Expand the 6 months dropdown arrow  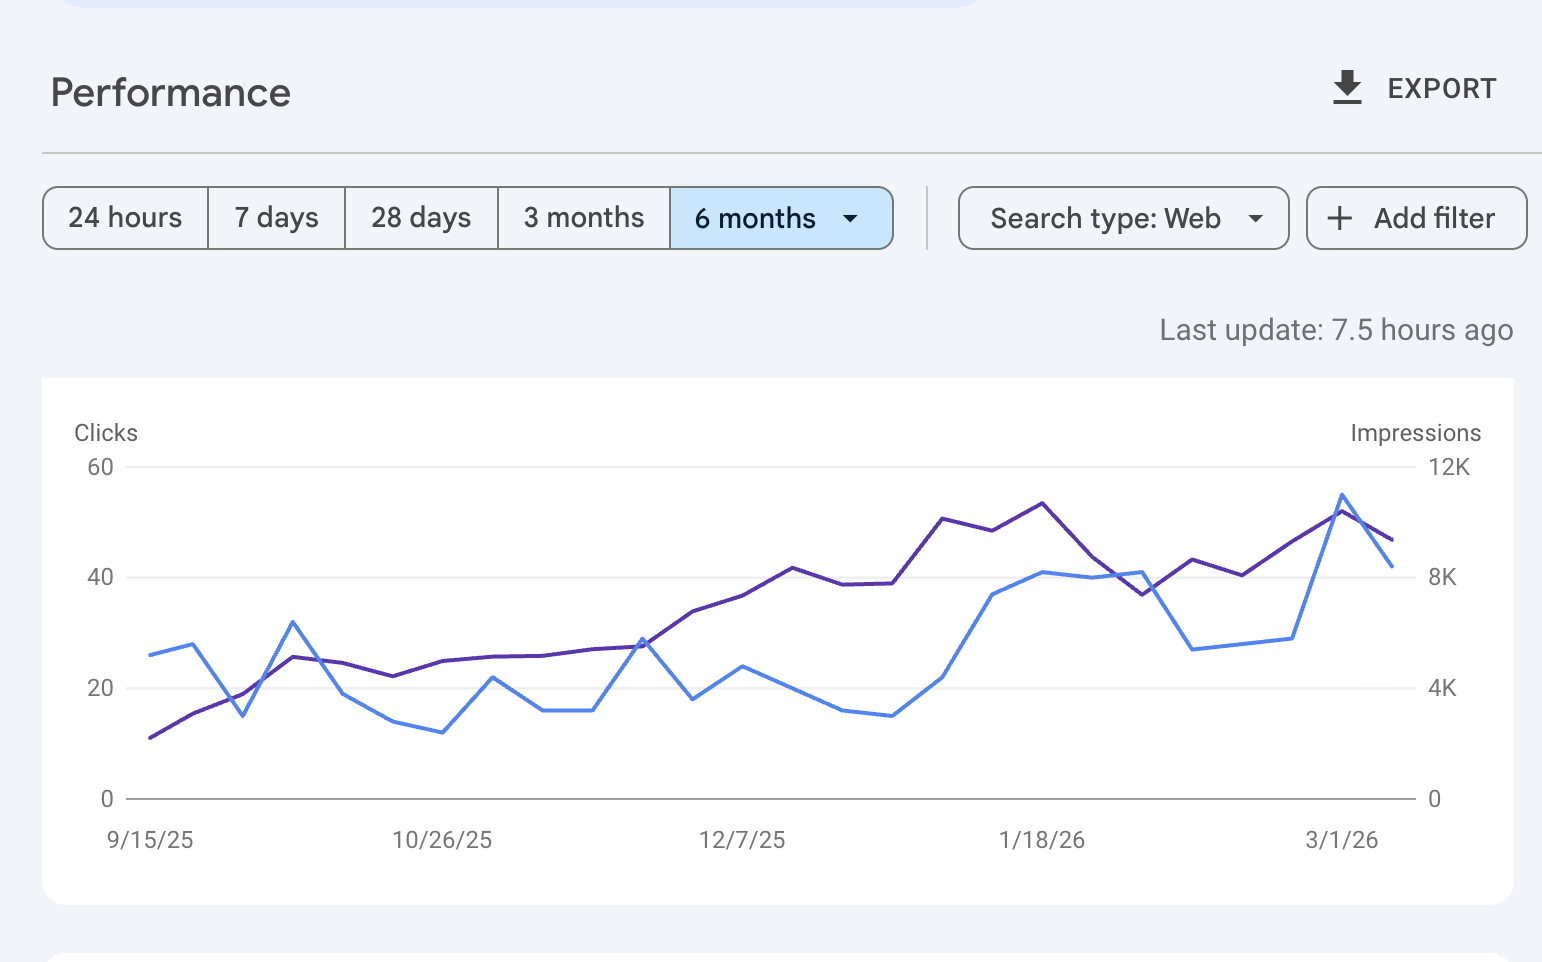(850, 218)
